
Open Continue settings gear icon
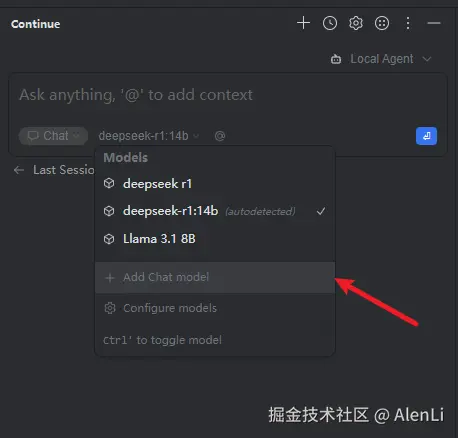tap(356, 23)
